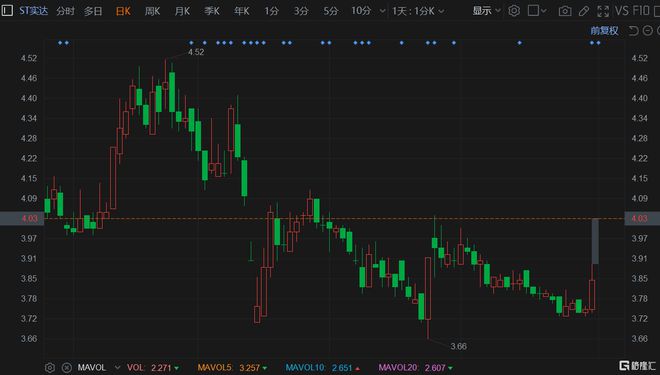Click the latest grey candlestick at 4.03
The width and height of the screenshot is (660, 375).
coord(595,241)
